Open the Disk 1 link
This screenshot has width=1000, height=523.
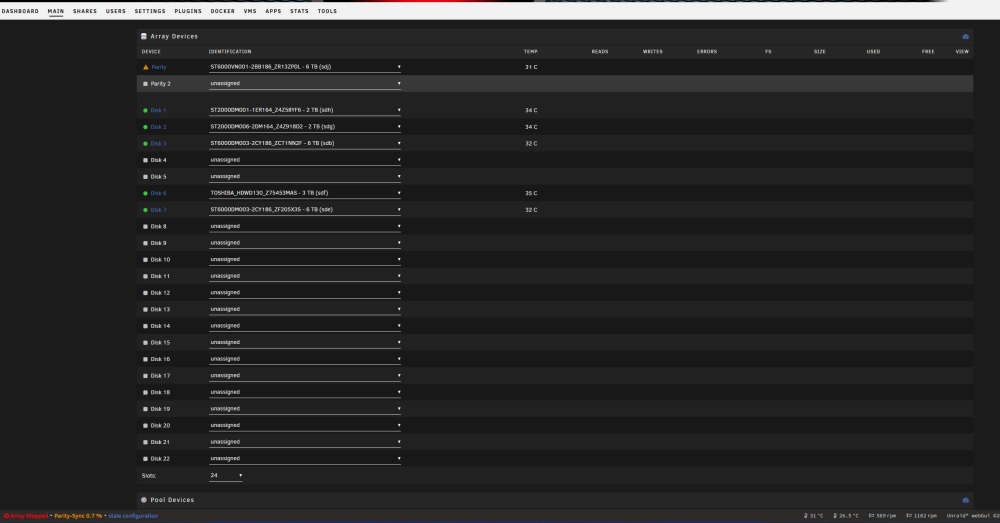158,110
